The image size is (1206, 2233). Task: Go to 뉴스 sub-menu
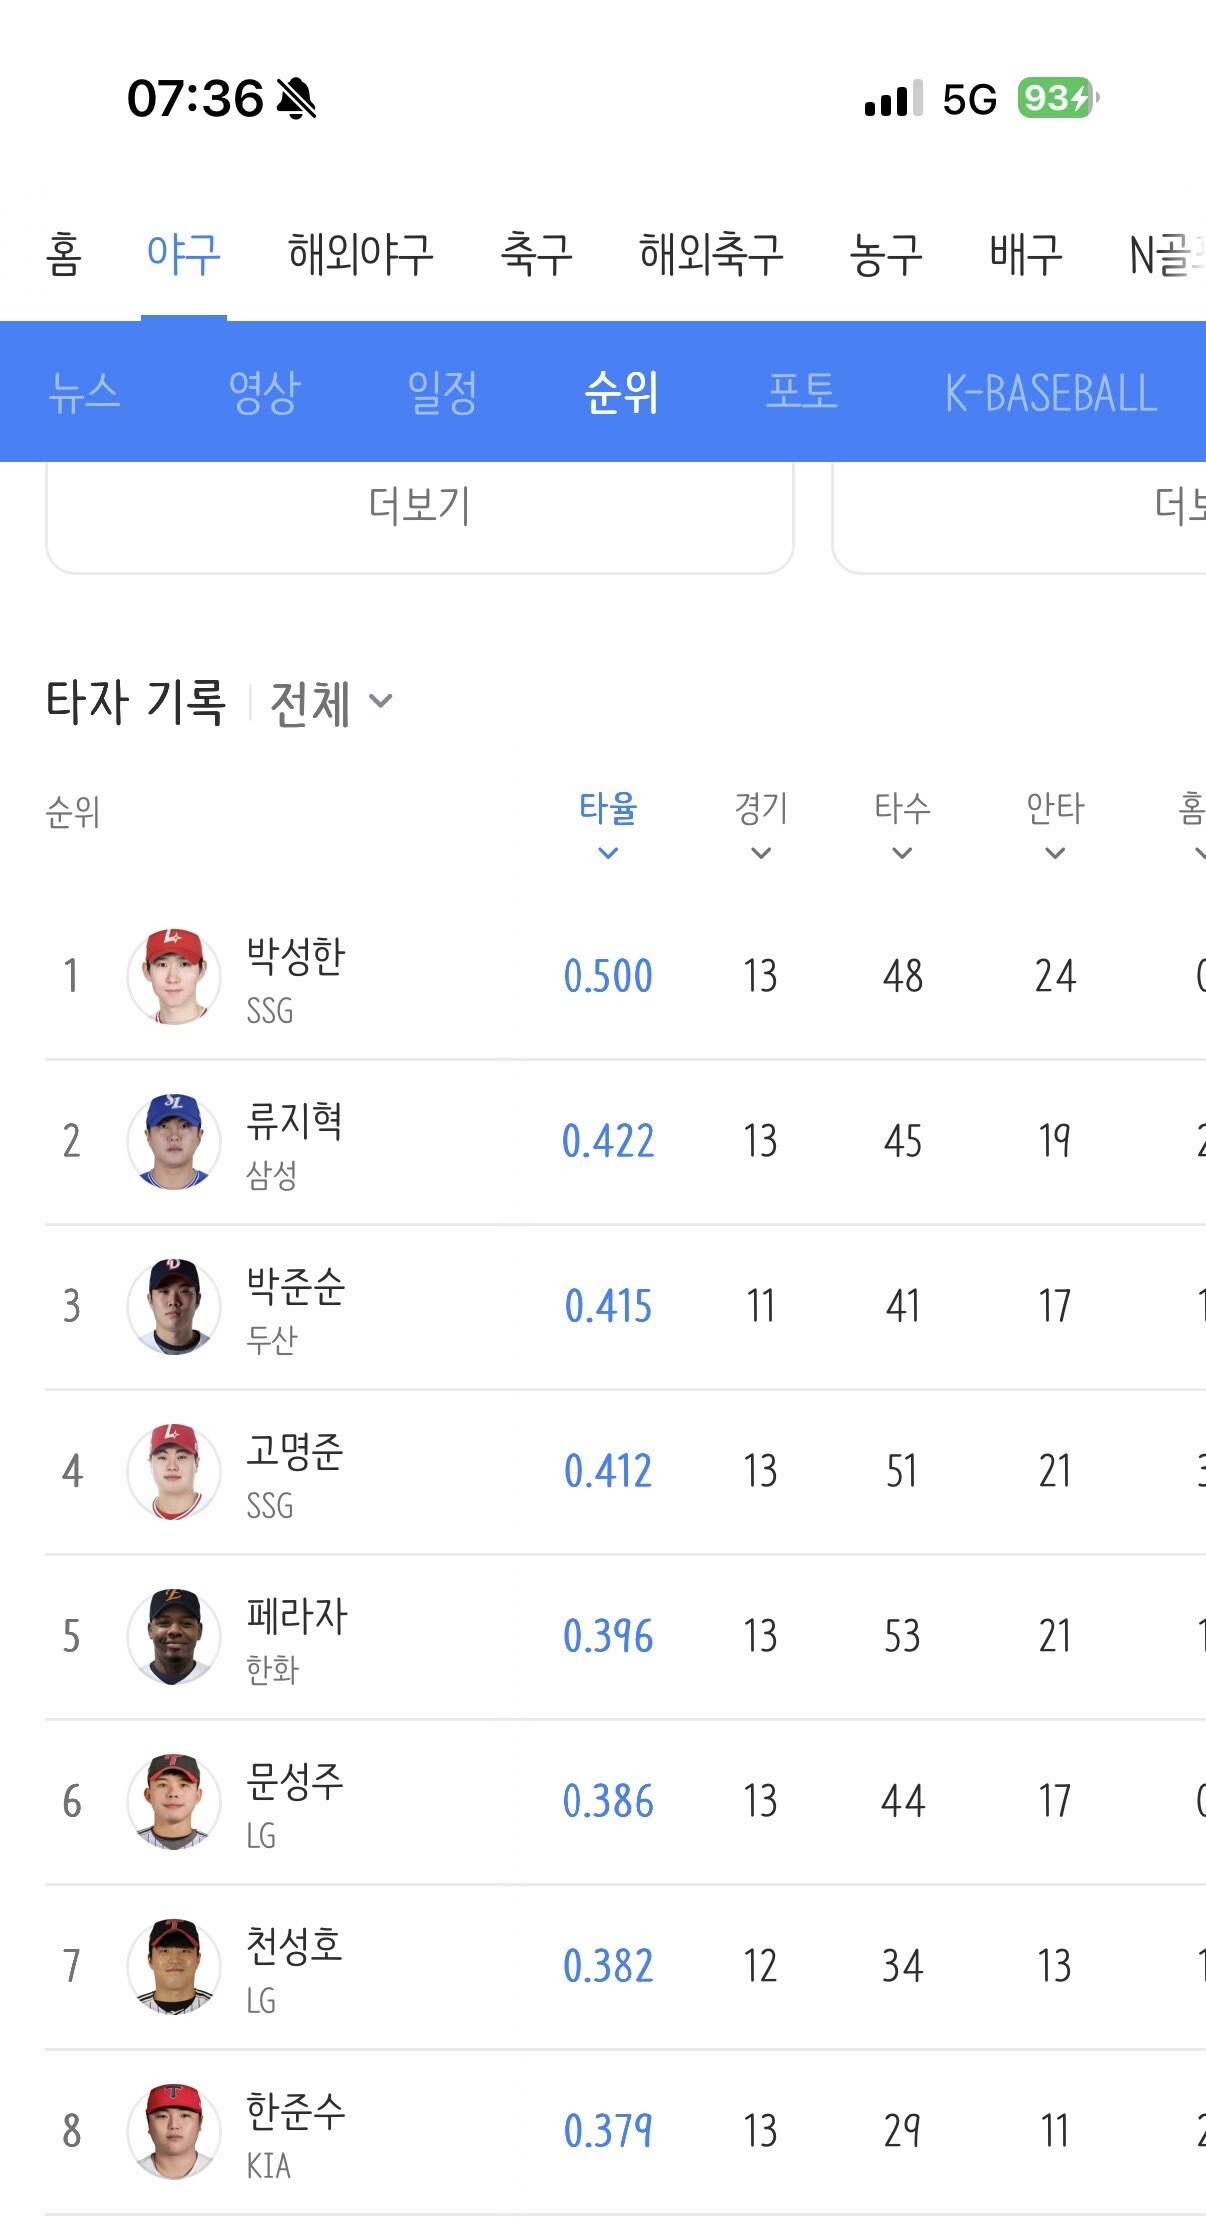coord(85,392)
